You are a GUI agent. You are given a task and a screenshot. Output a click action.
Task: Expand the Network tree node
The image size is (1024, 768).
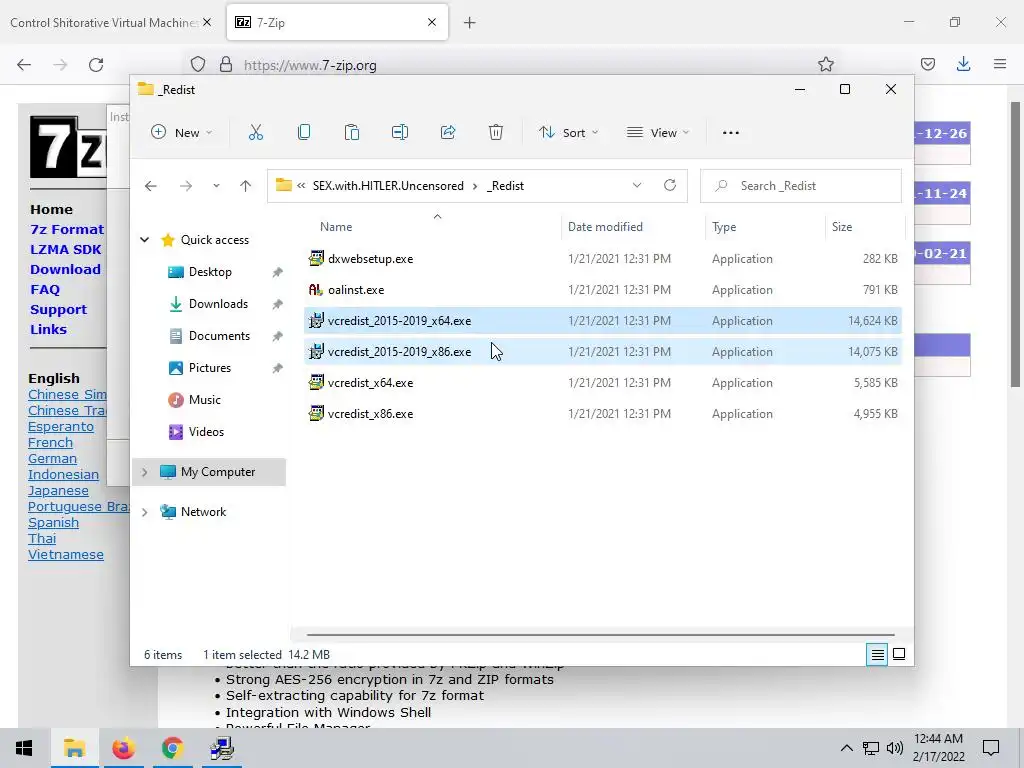(144, 512)
